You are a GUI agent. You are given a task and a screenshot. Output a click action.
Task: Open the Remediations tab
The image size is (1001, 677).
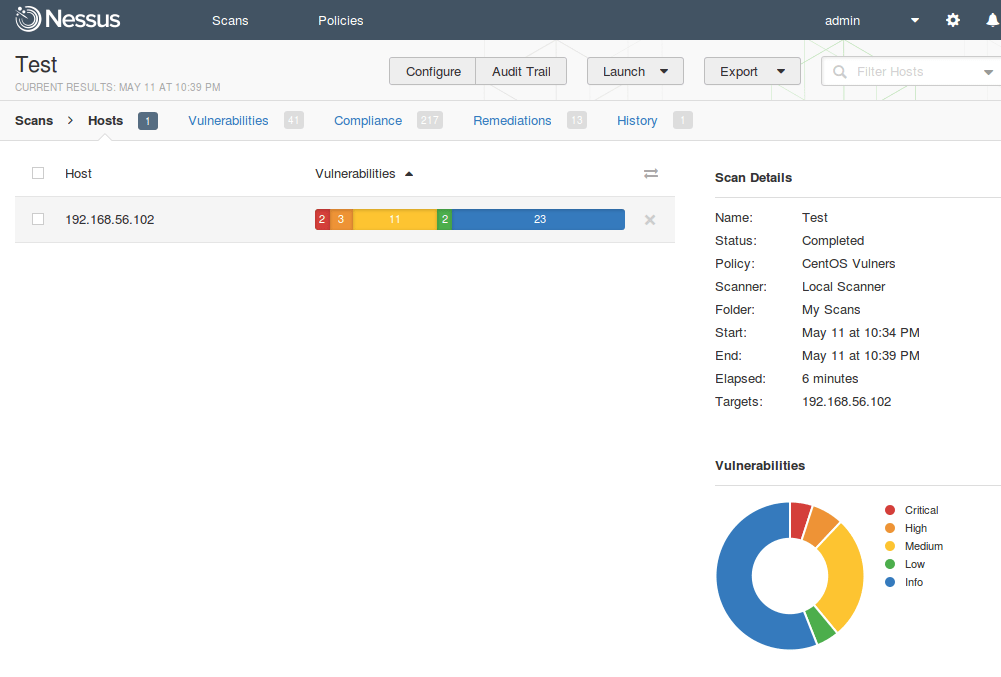click(512, 120)
